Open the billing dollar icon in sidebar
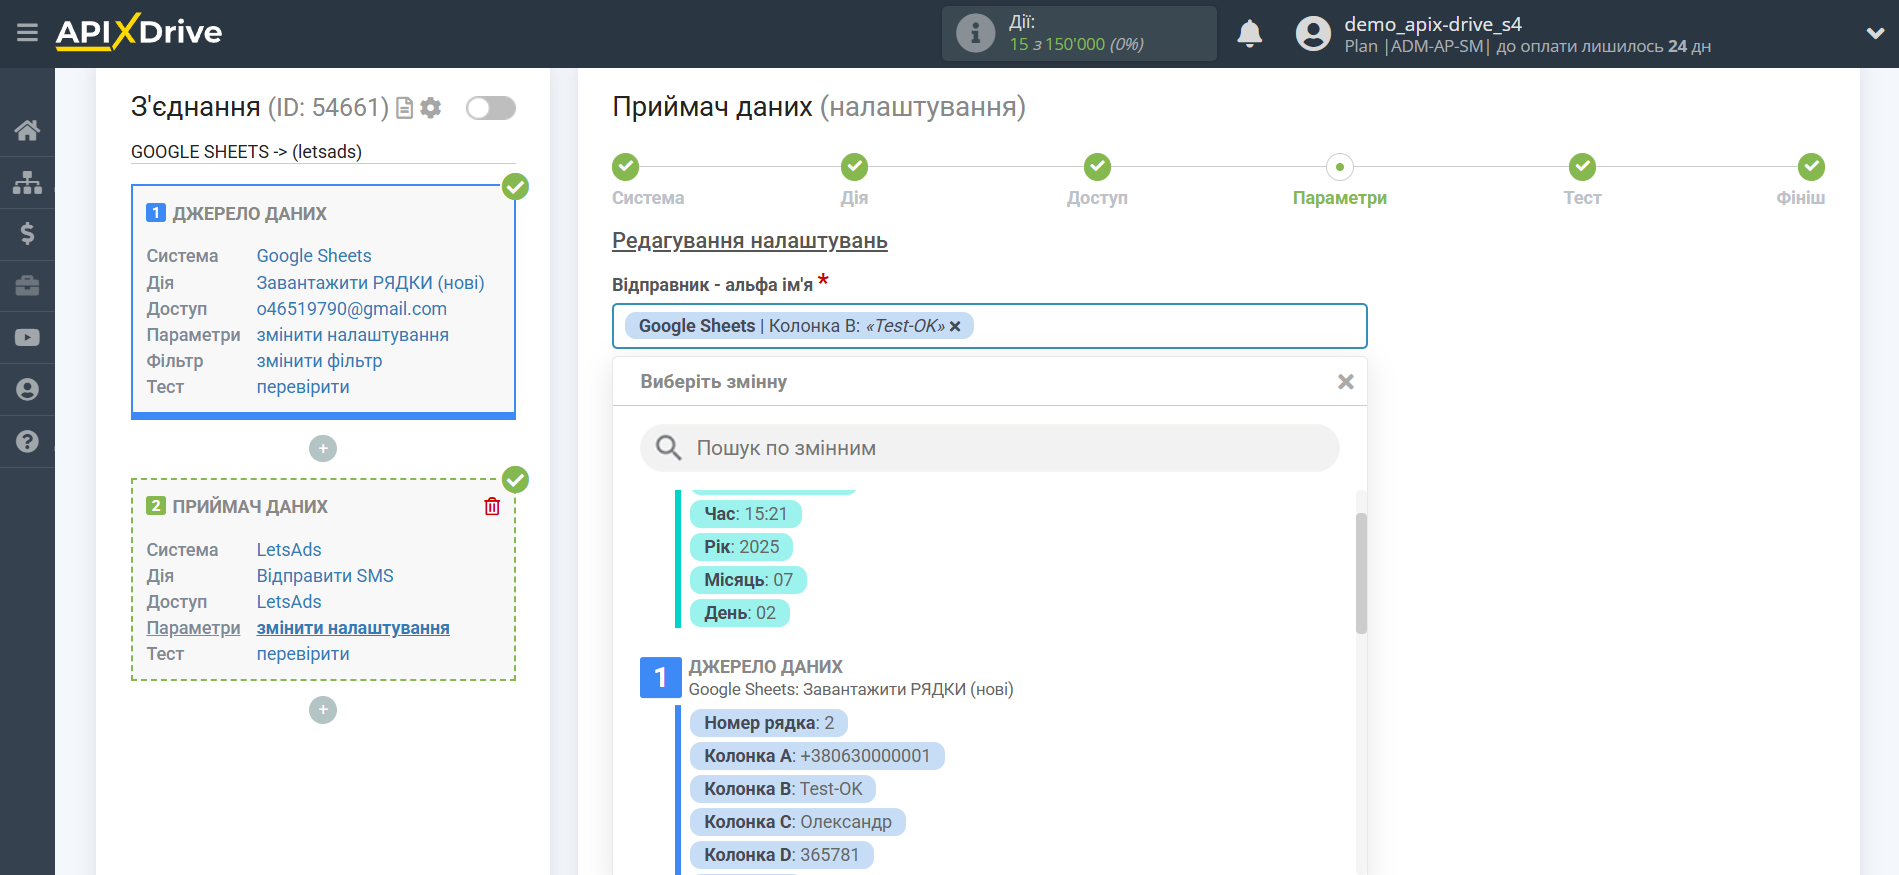The width and height of the screenshot is (1899, 875). tap(27, 234)
